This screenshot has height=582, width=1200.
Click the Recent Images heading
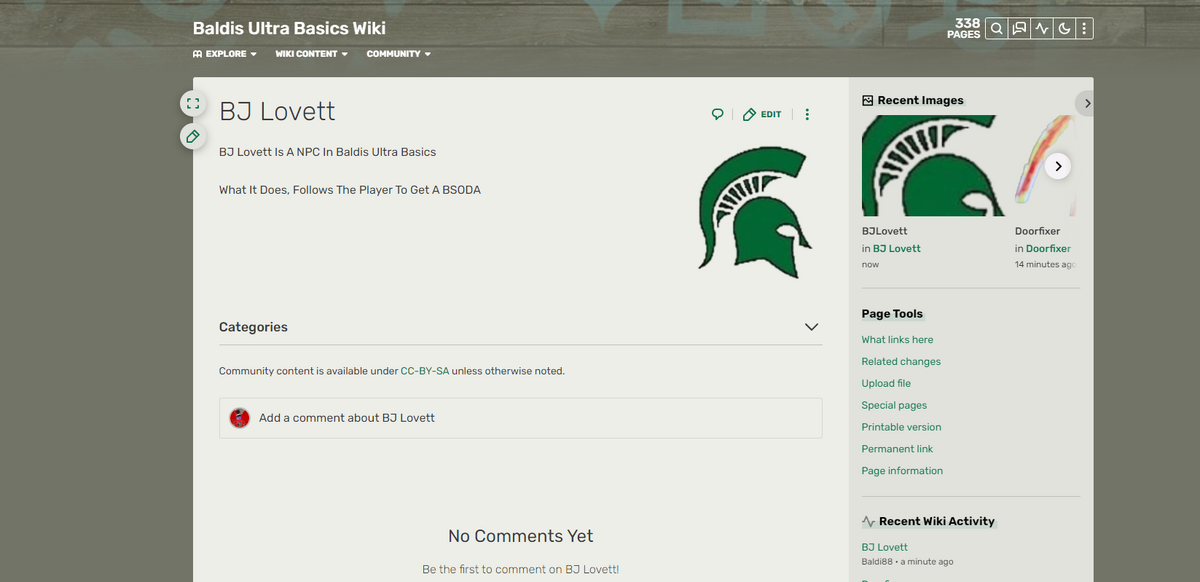pyautogui.click(x=921, y=100)
